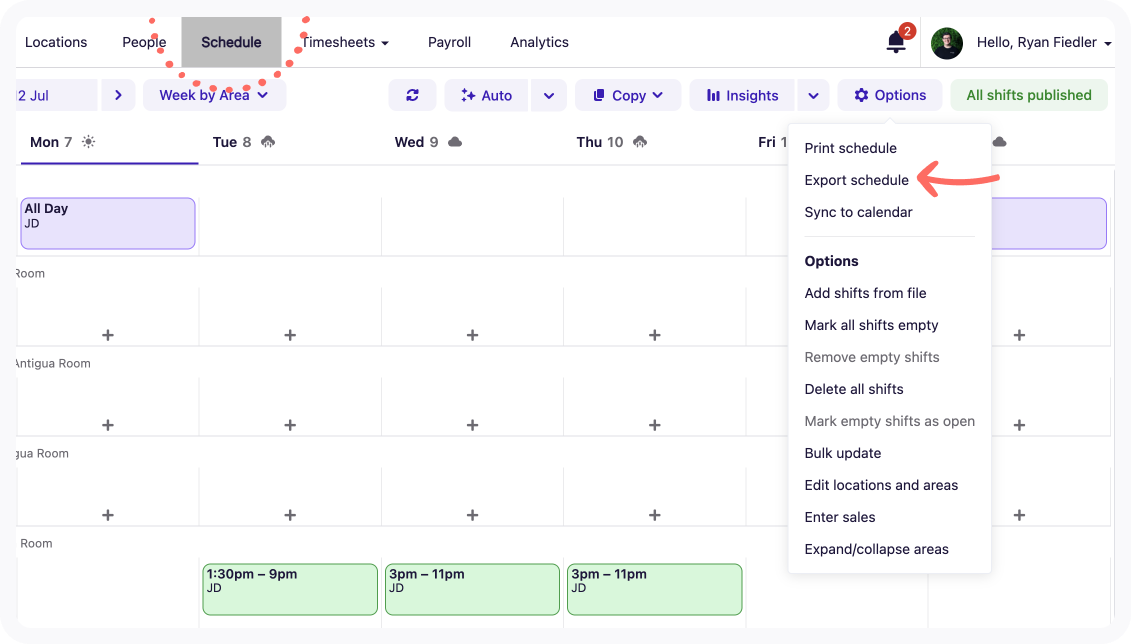Click the All shifts published status button

(x=1028, y=95)
